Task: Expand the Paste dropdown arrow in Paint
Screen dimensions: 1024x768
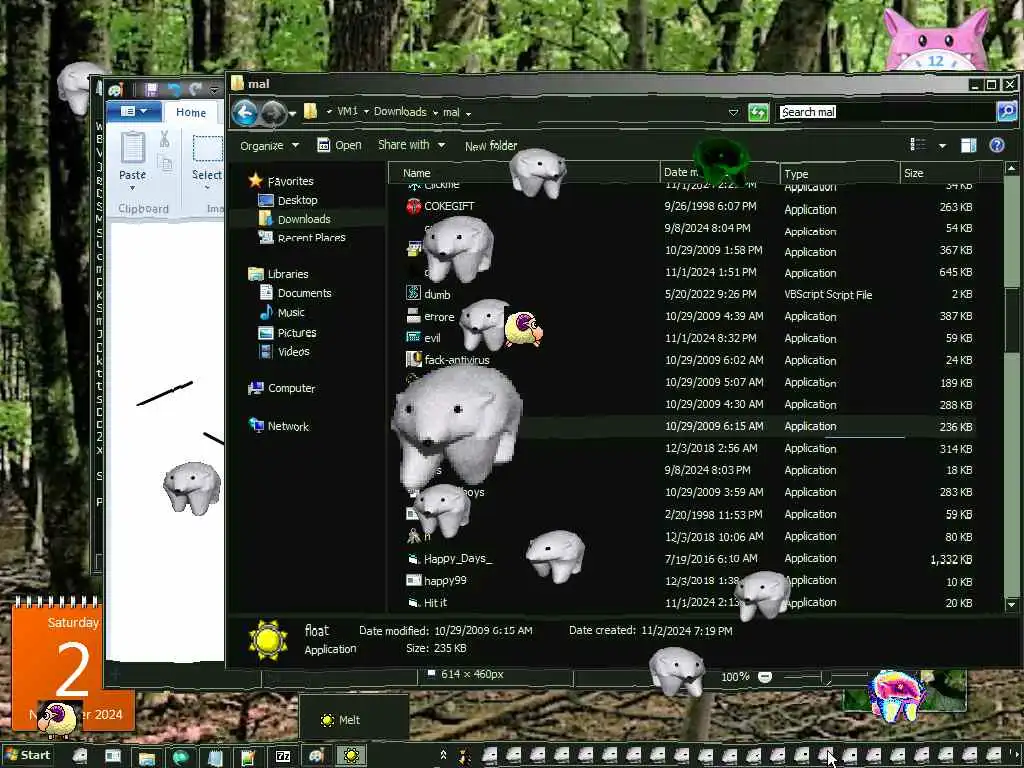Action: 133,187
